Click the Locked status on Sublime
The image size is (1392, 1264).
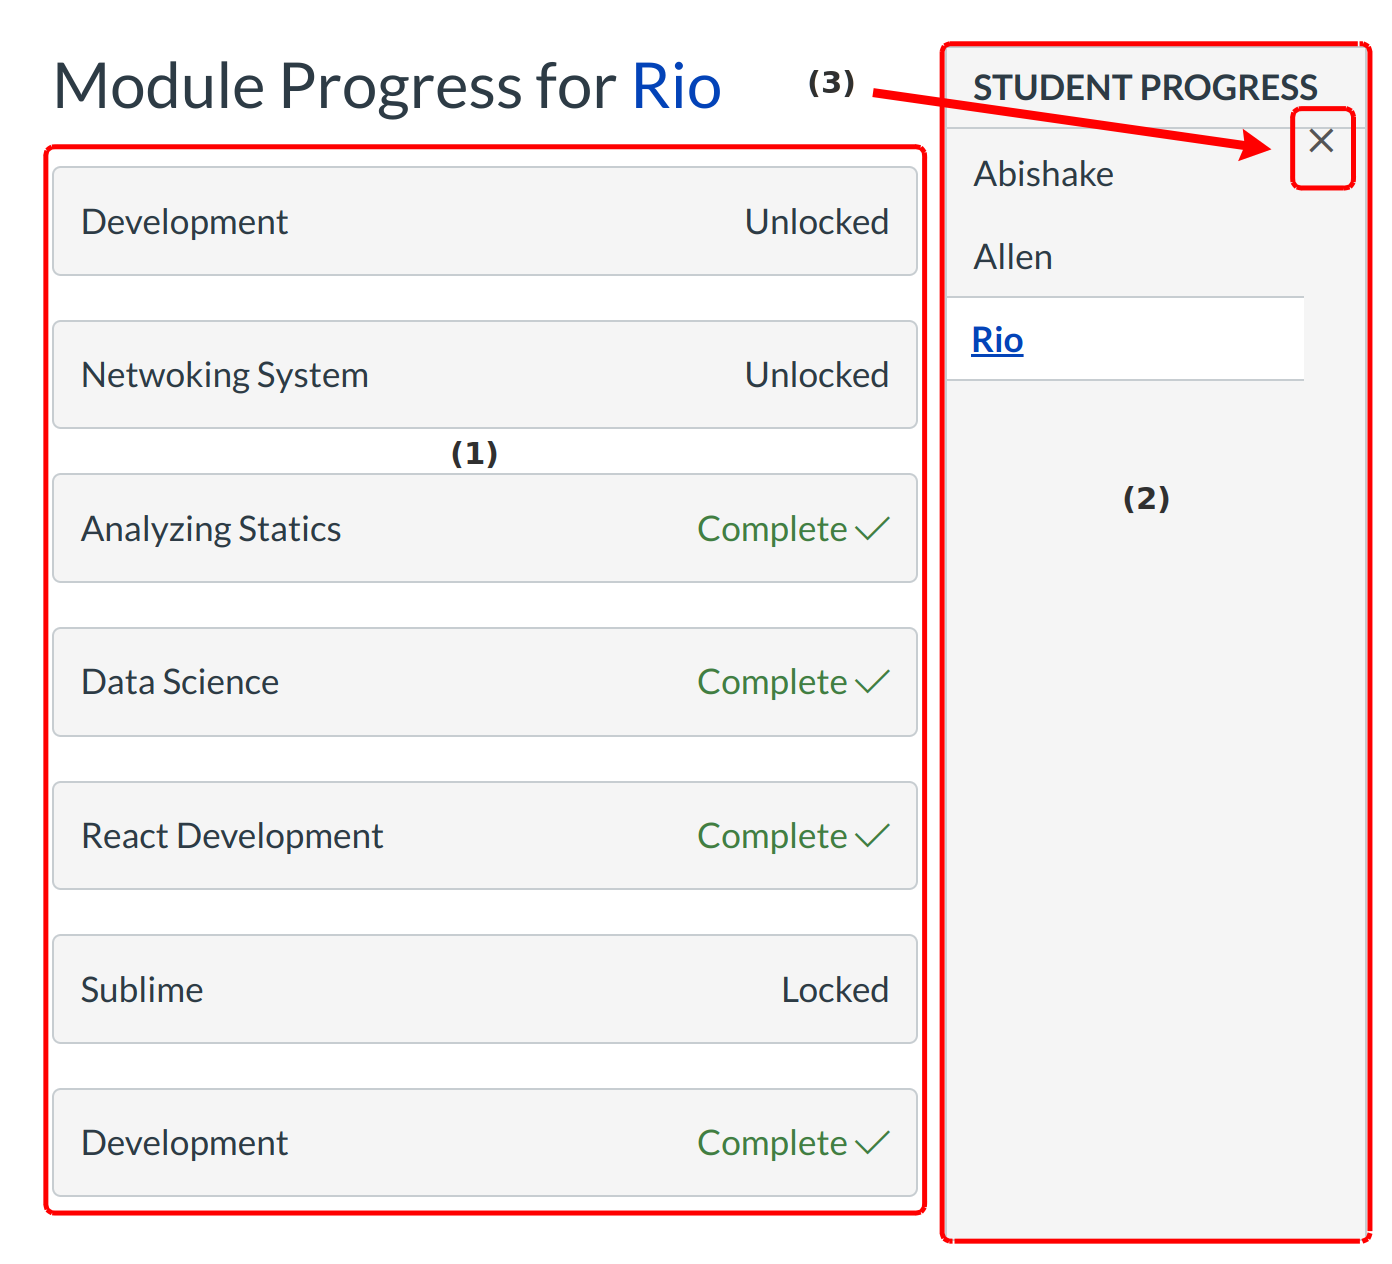[834, 990]
